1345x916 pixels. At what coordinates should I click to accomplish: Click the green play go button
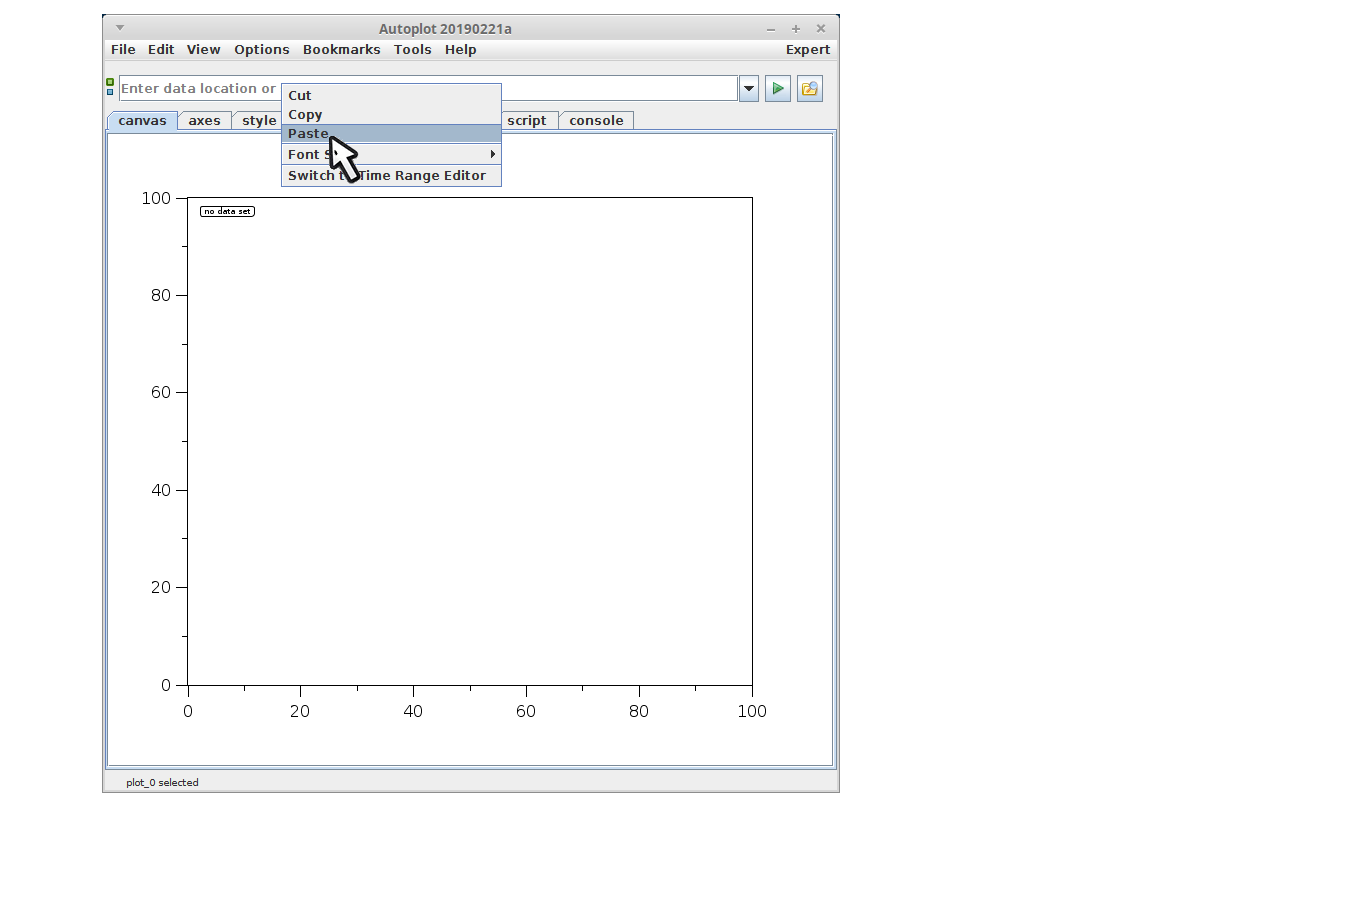coord(777,89)
